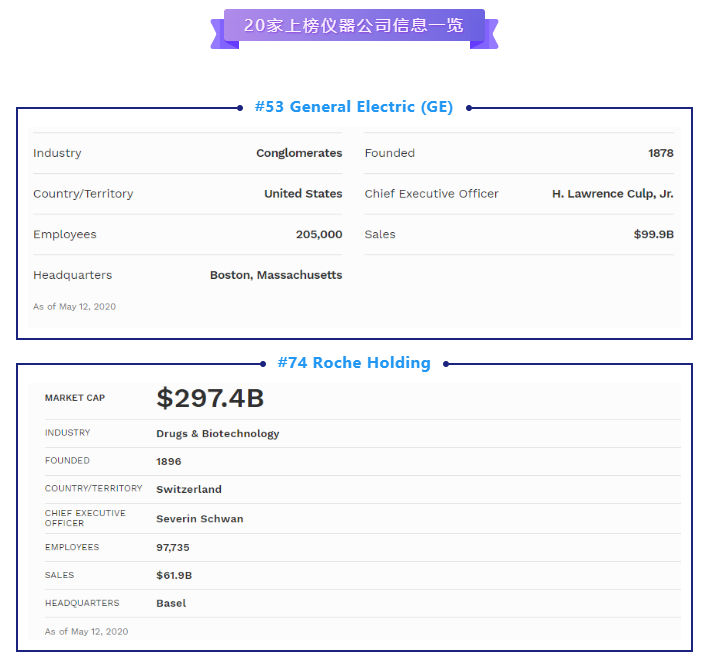Click the GE Sales label

pyautogui.click(x=380, y=234)
